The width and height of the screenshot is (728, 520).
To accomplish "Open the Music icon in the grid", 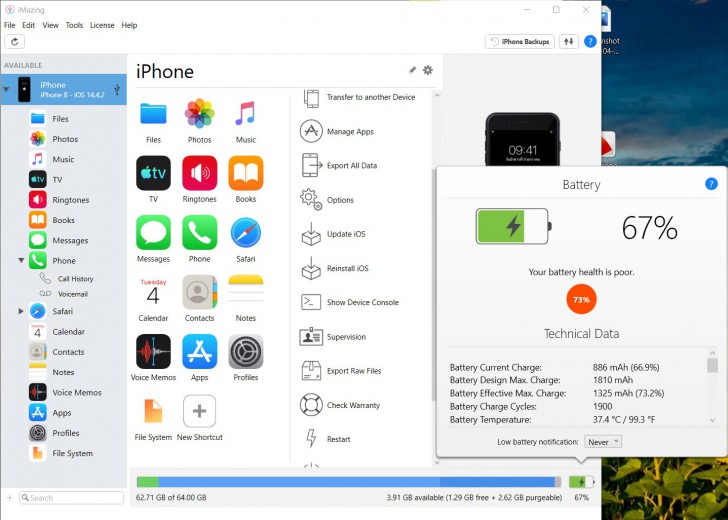I will pos(246,114).
